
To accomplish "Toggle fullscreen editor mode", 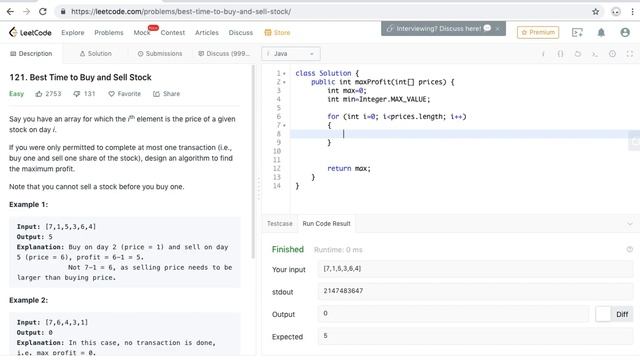I will click(630, 54).
